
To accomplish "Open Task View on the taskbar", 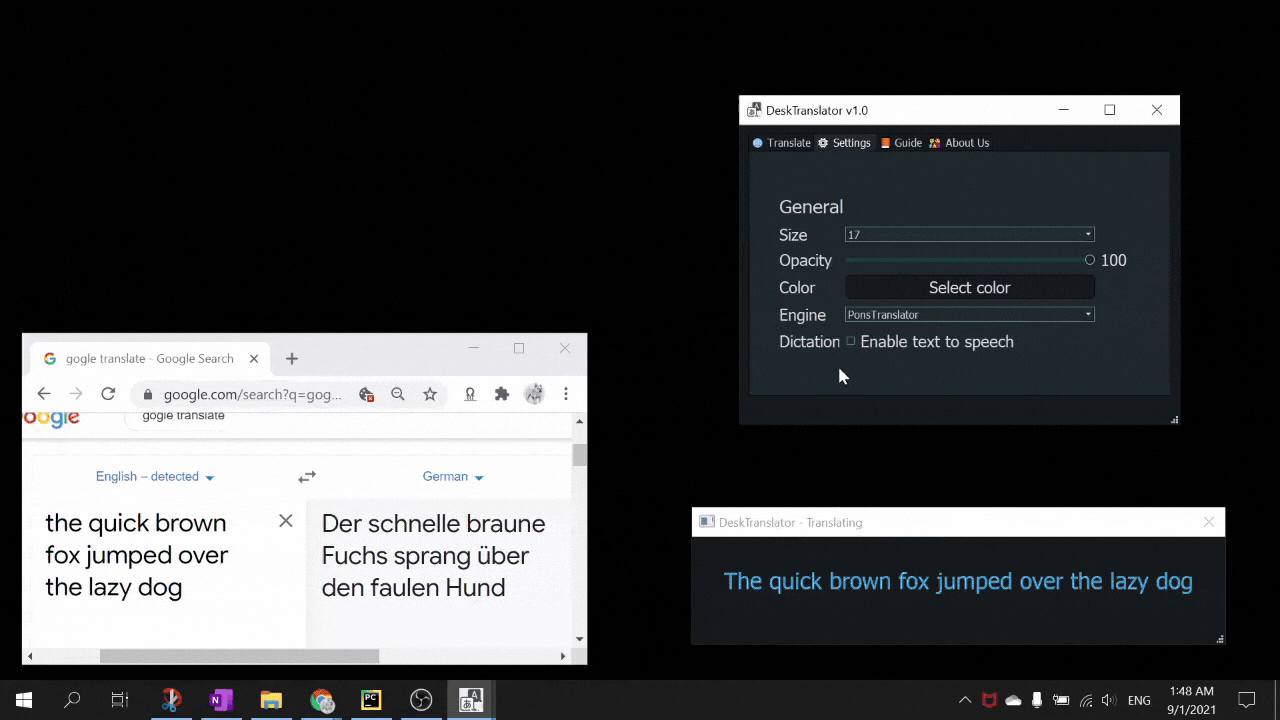I will click(120, 700).
